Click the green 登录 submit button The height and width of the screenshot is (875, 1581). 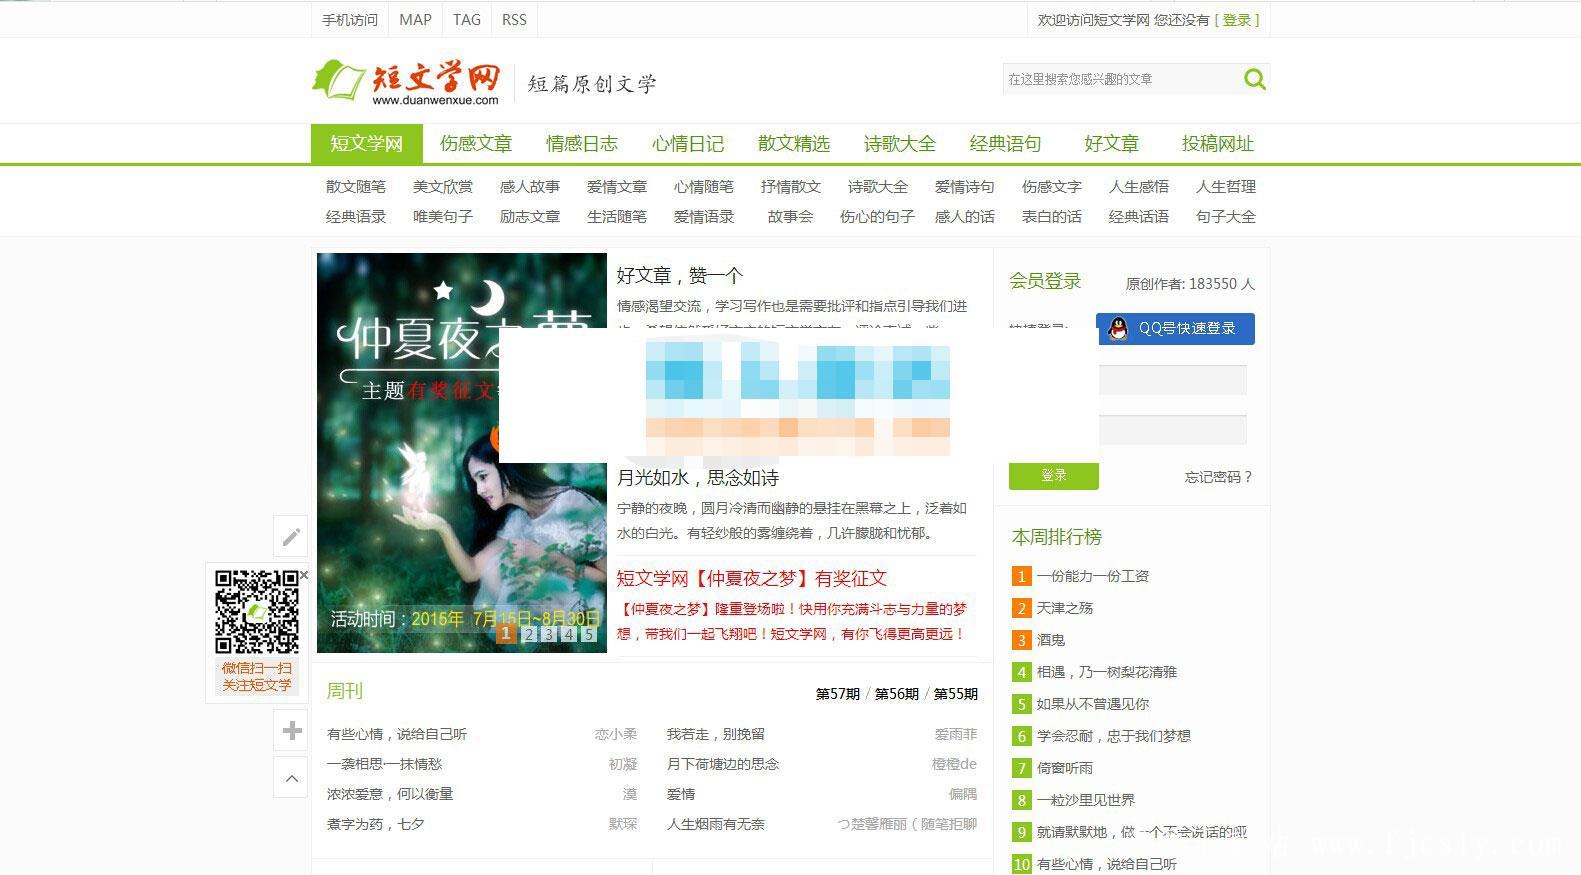[x=1053, y=476]
